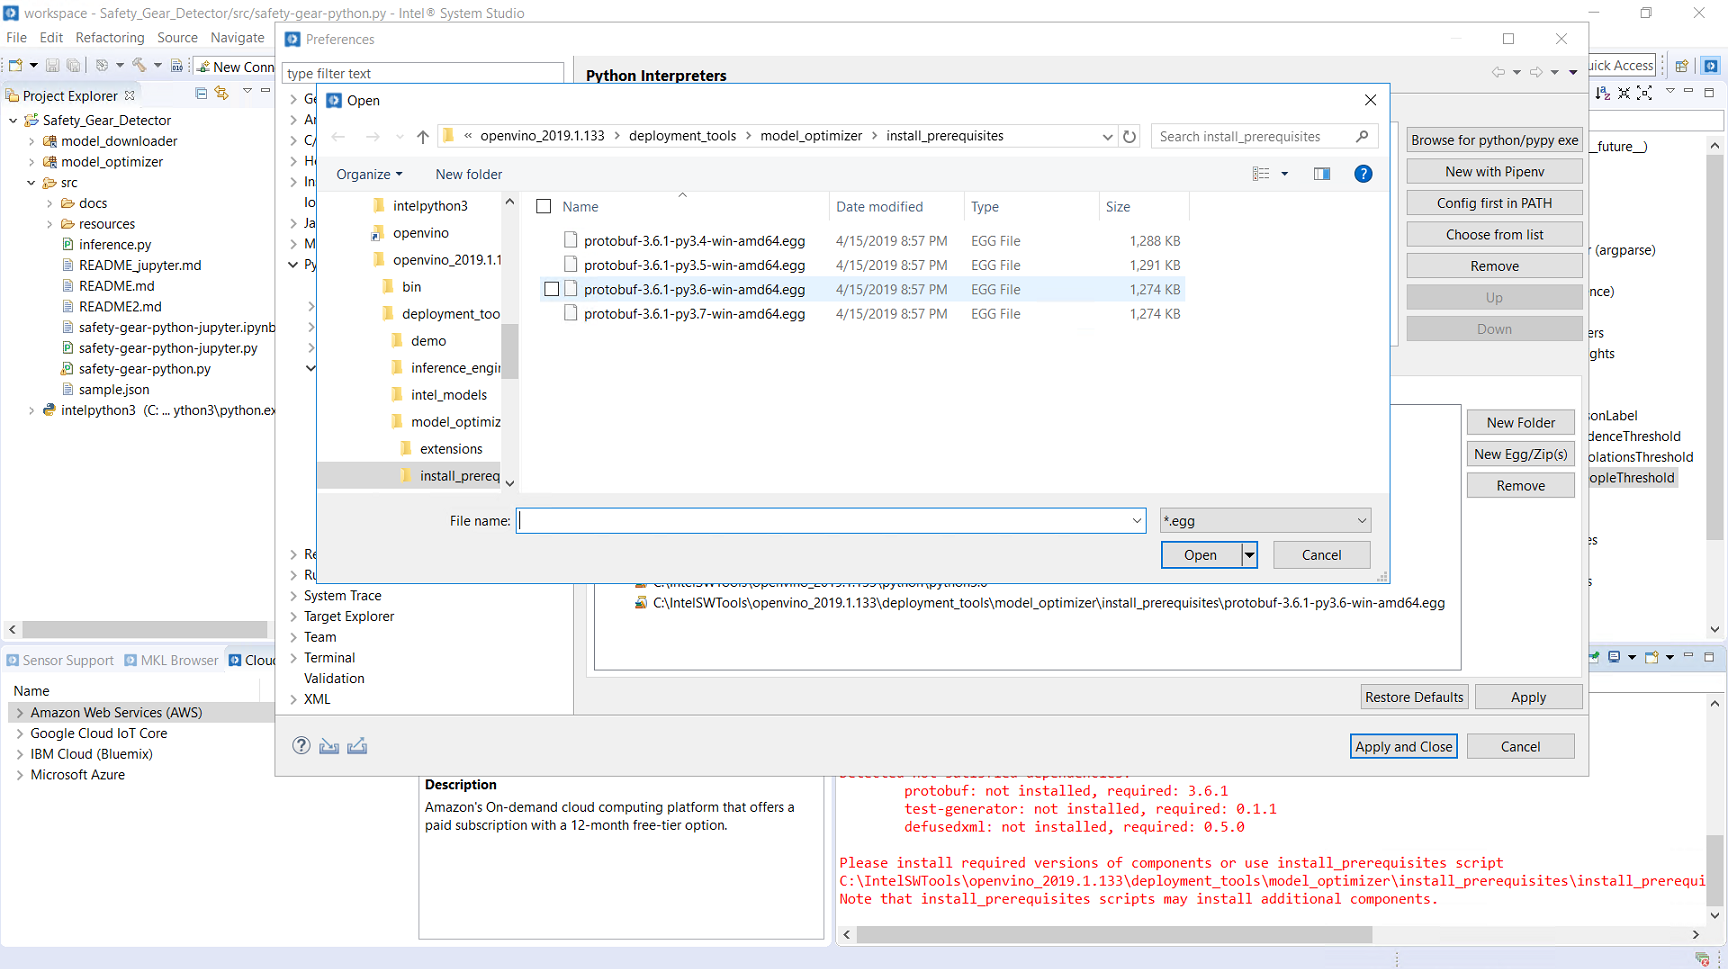Switch to the MKL Browser tab
This screenshot has height=969, width=1728.
pyautogui.click(x=171, y=660)
